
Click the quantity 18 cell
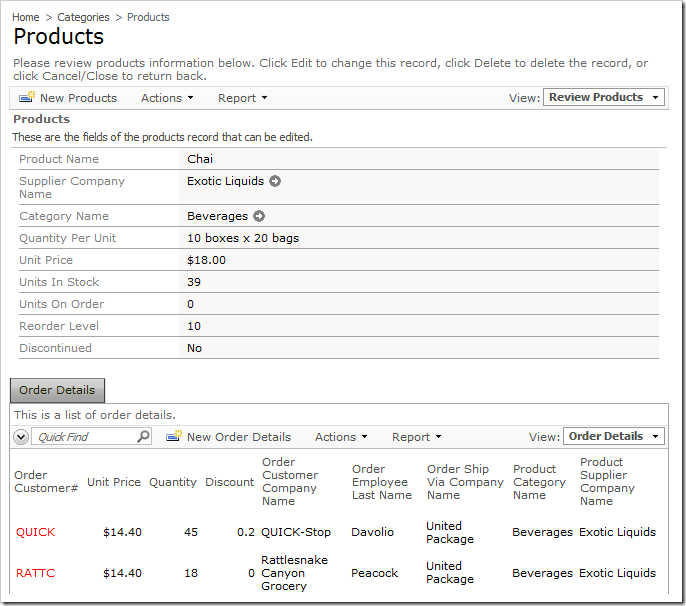[191, 573]
